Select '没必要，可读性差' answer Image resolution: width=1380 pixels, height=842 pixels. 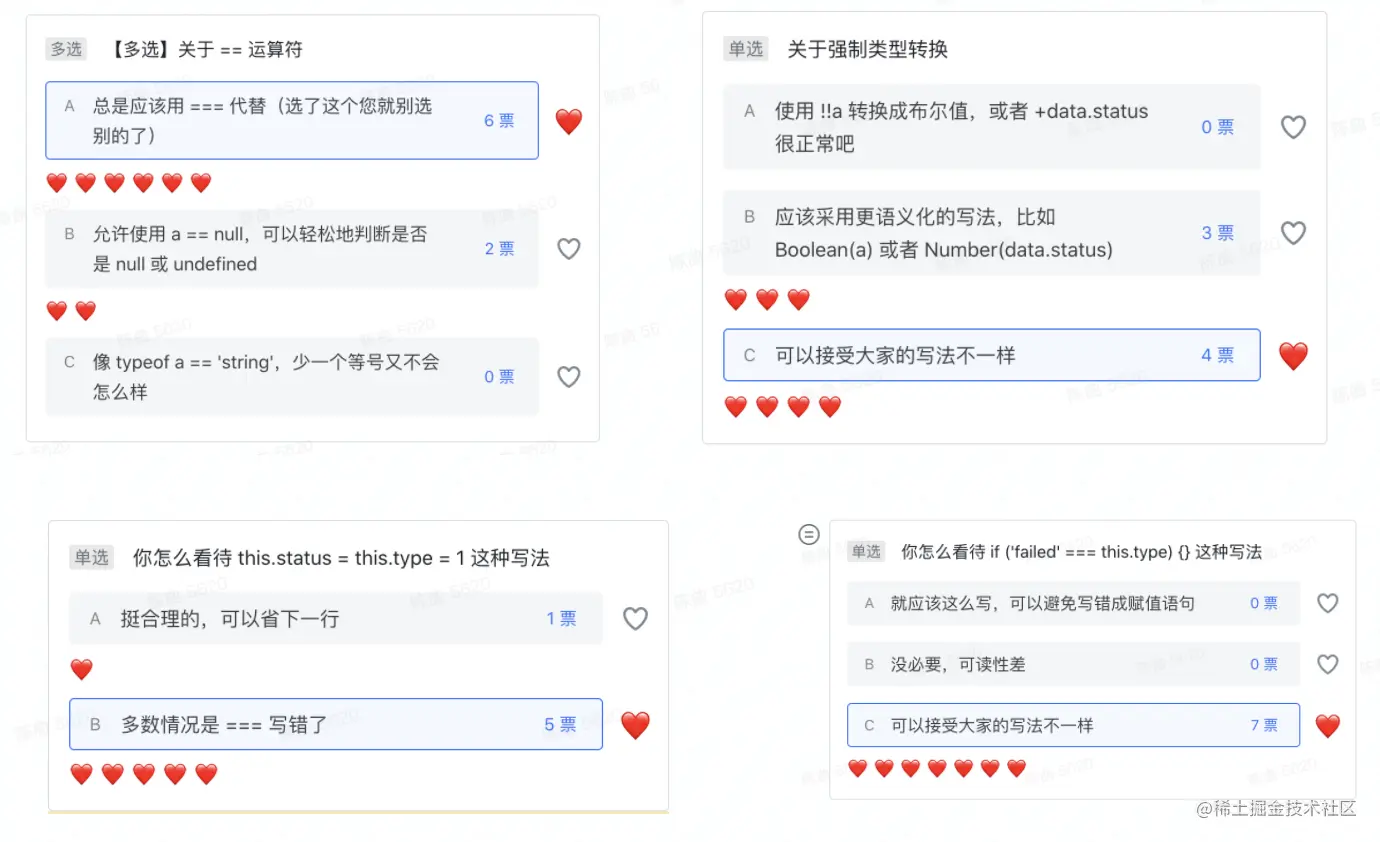tap(1072, 664)
